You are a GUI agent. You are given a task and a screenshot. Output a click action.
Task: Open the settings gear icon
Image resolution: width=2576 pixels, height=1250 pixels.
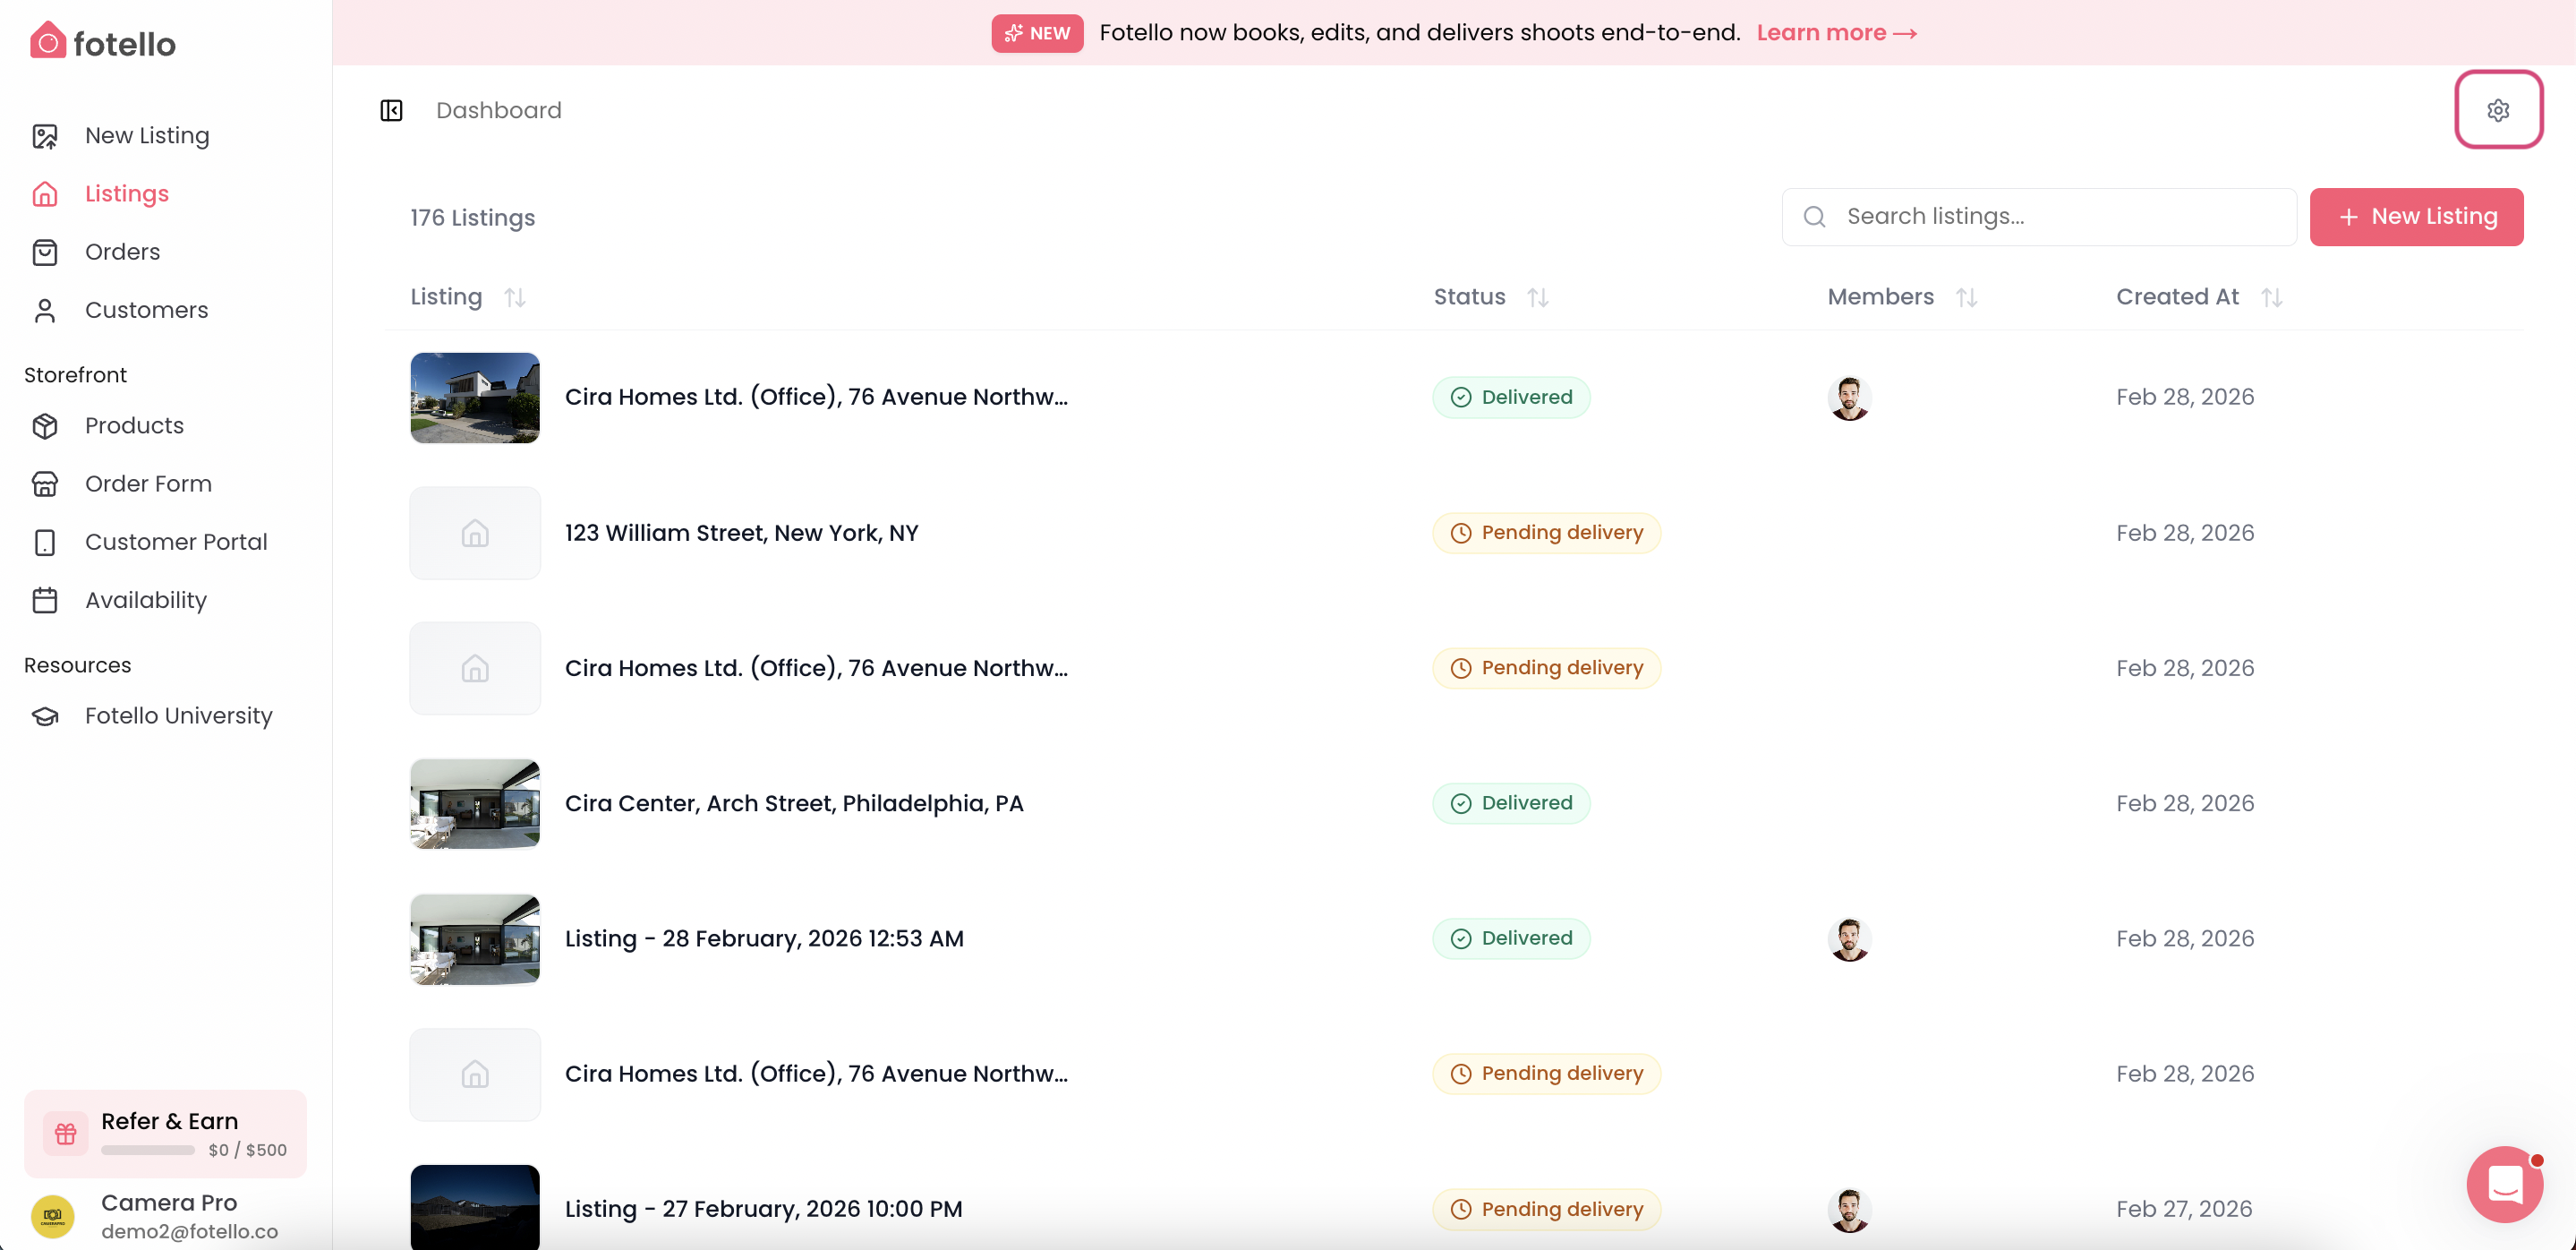click(2497, 110)
